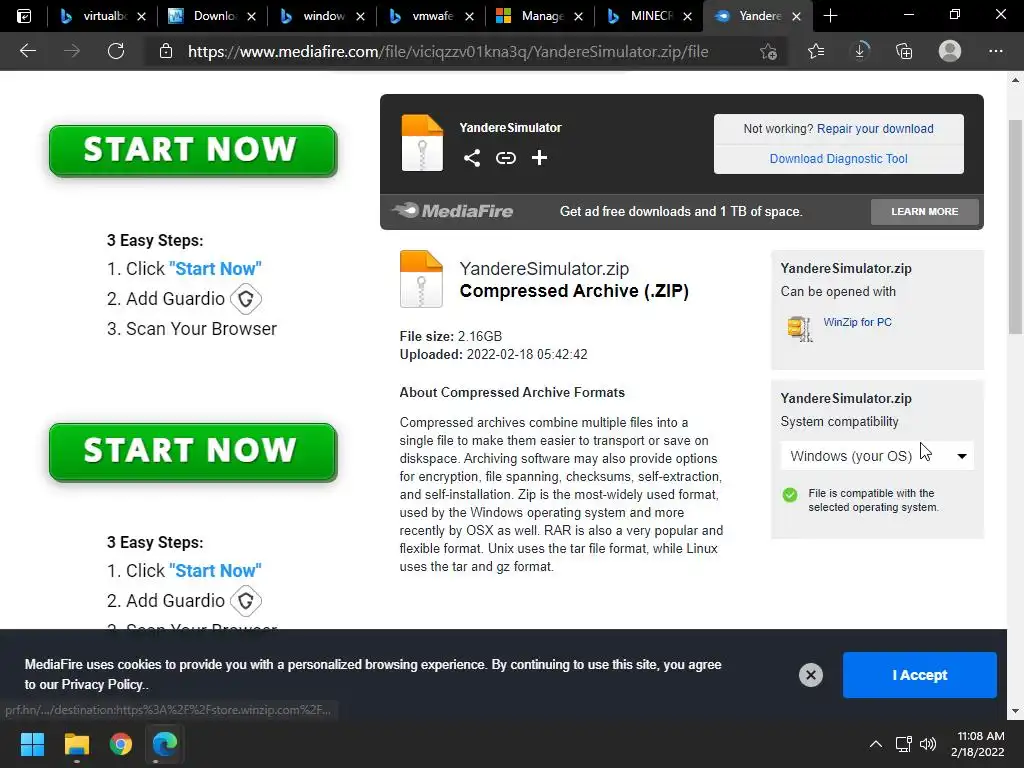Screen dimensions: 1024x768
Task: Click the 'Uploaded: 2022-02-18 05:42:42' text
Action: (x=493, y=355)
